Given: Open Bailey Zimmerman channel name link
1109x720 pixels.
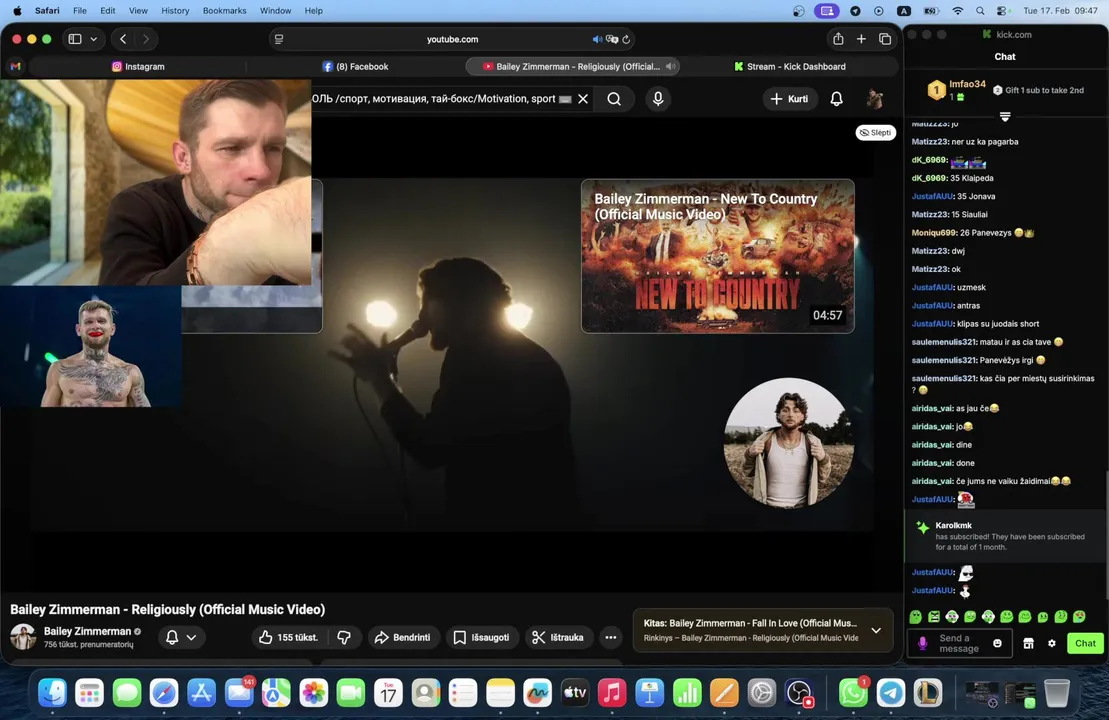Looking at the screenshot, I should pyautogui.click(x=88, y=631).
